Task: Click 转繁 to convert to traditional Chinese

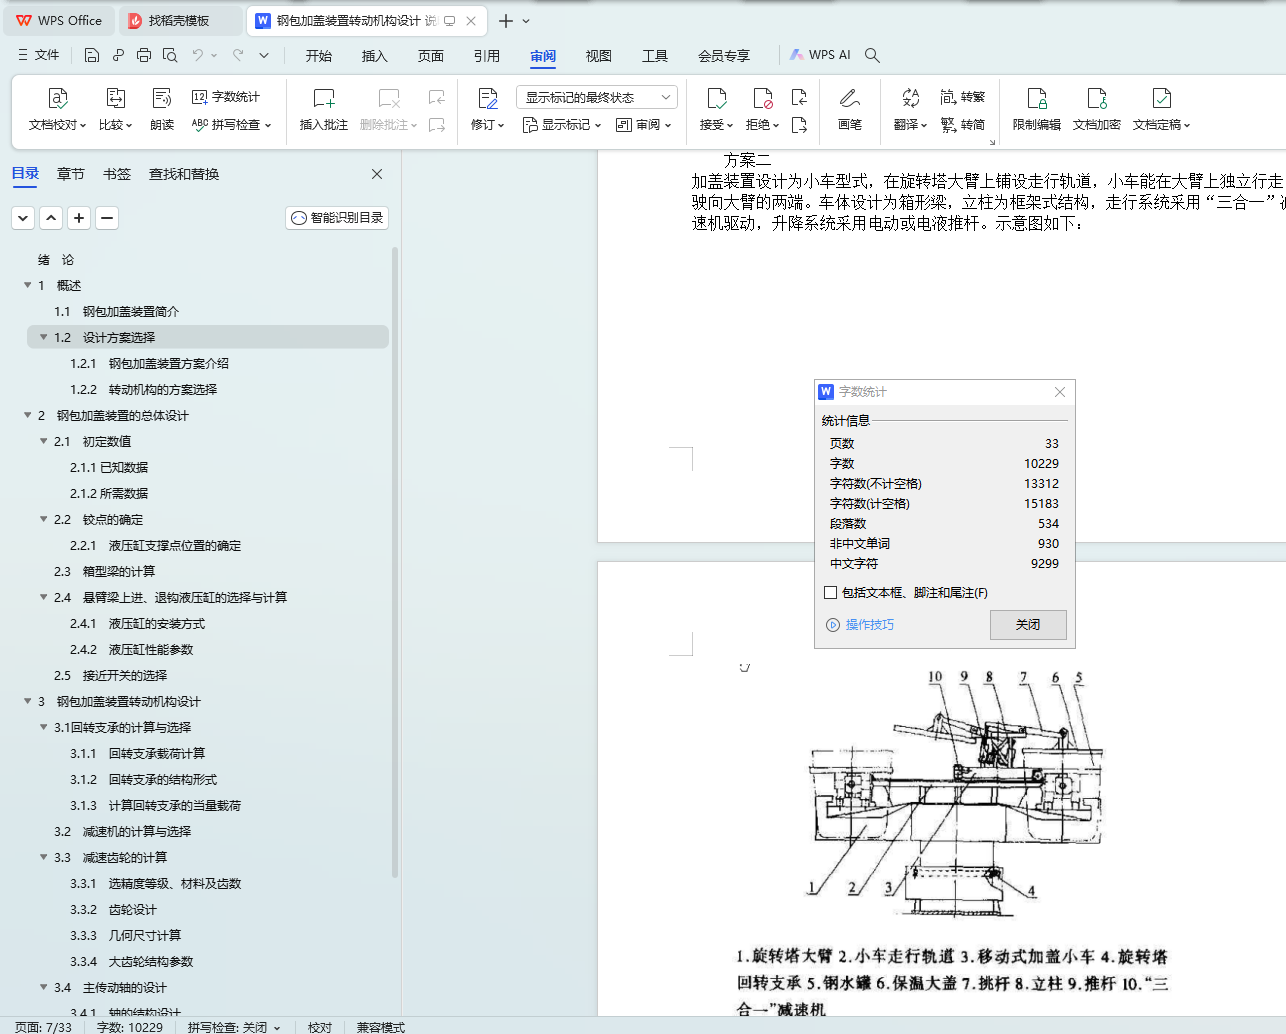Action: (963, 97)
